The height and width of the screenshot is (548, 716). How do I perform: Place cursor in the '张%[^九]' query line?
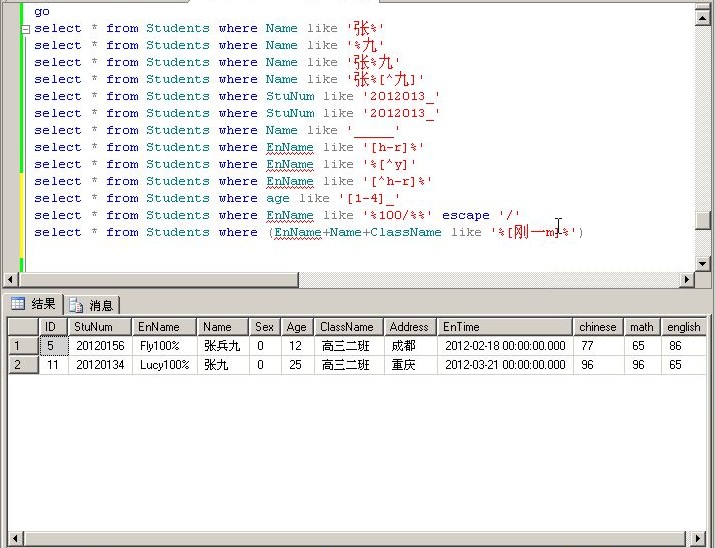(x=229, y=79)
